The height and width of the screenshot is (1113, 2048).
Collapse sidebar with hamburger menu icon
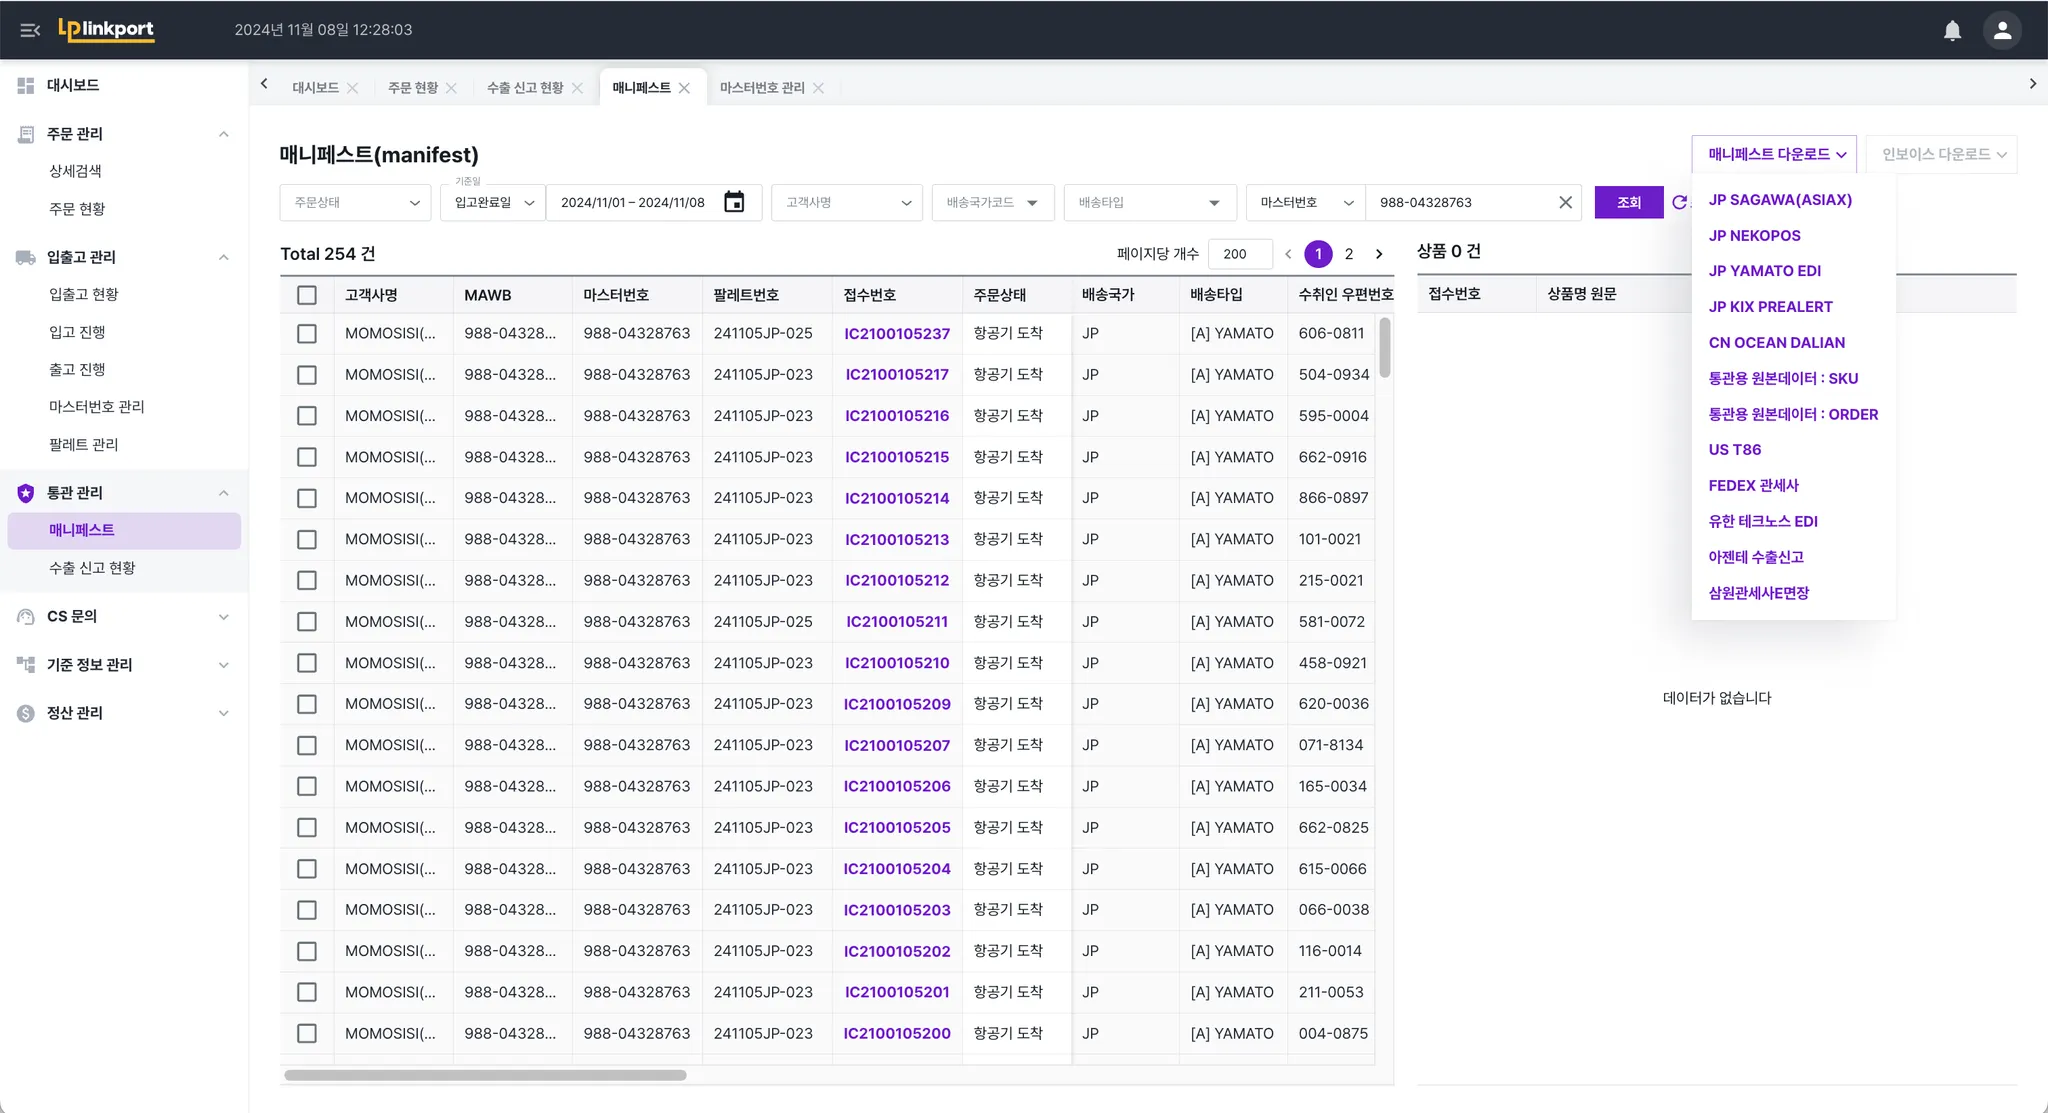(30, 30)
